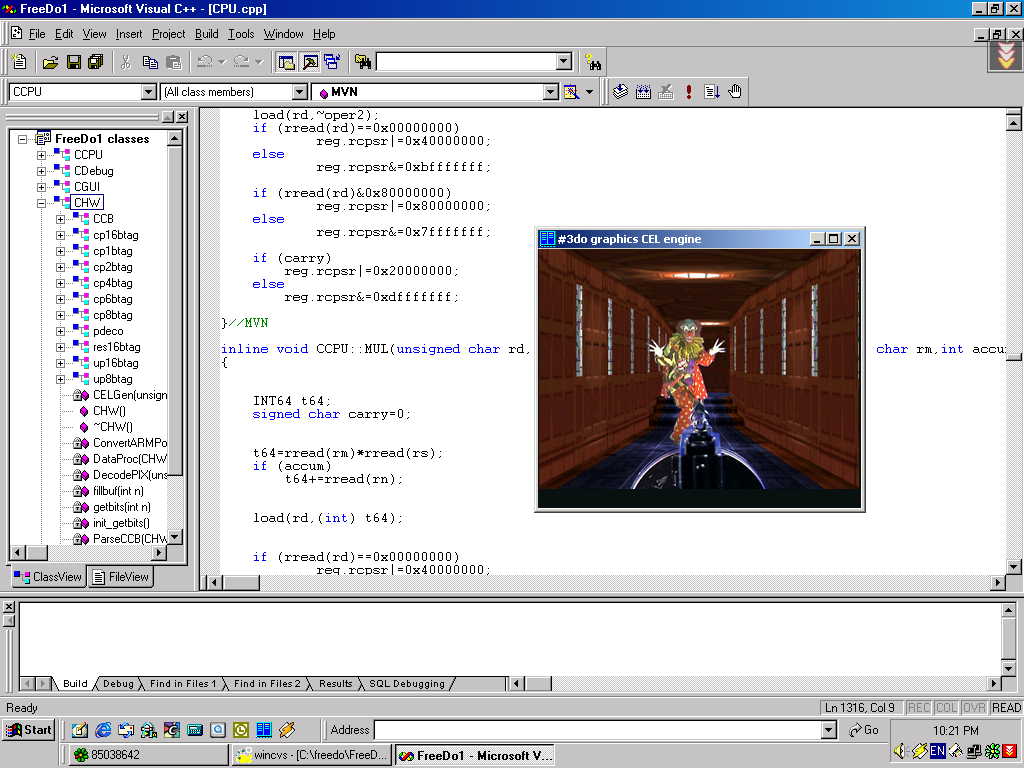1024x768 pixels.
Task: Close the workspace panel with its X button
Action: [182, 117]
